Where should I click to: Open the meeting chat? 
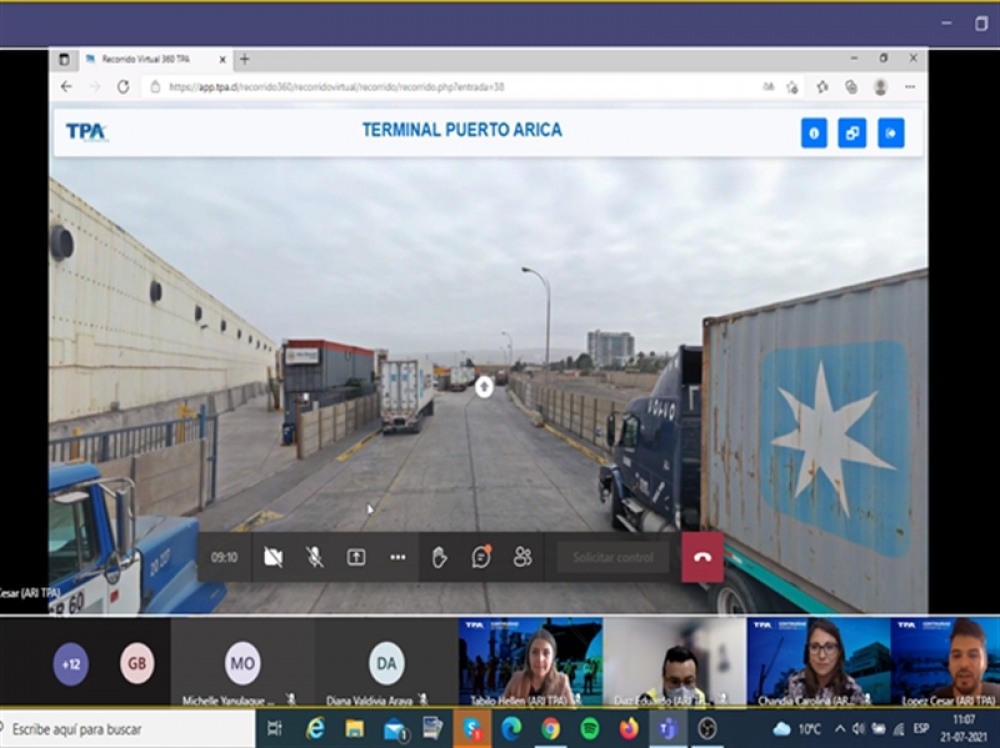[481, 557]
